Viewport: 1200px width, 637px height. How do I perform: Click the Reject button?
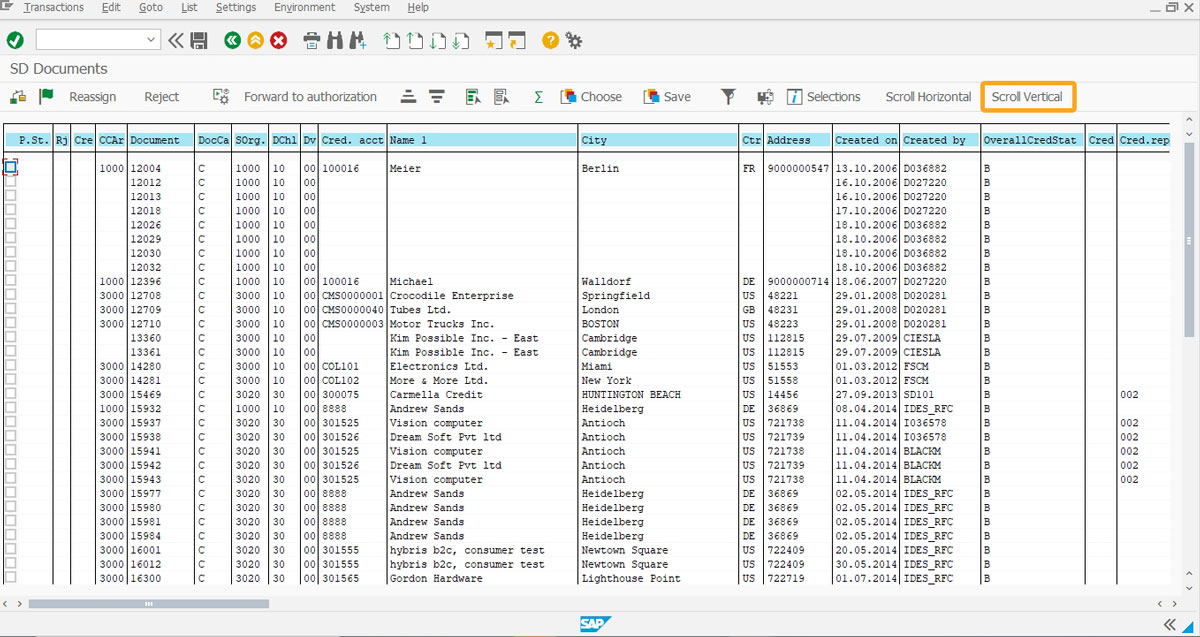(x=162, y=97)
